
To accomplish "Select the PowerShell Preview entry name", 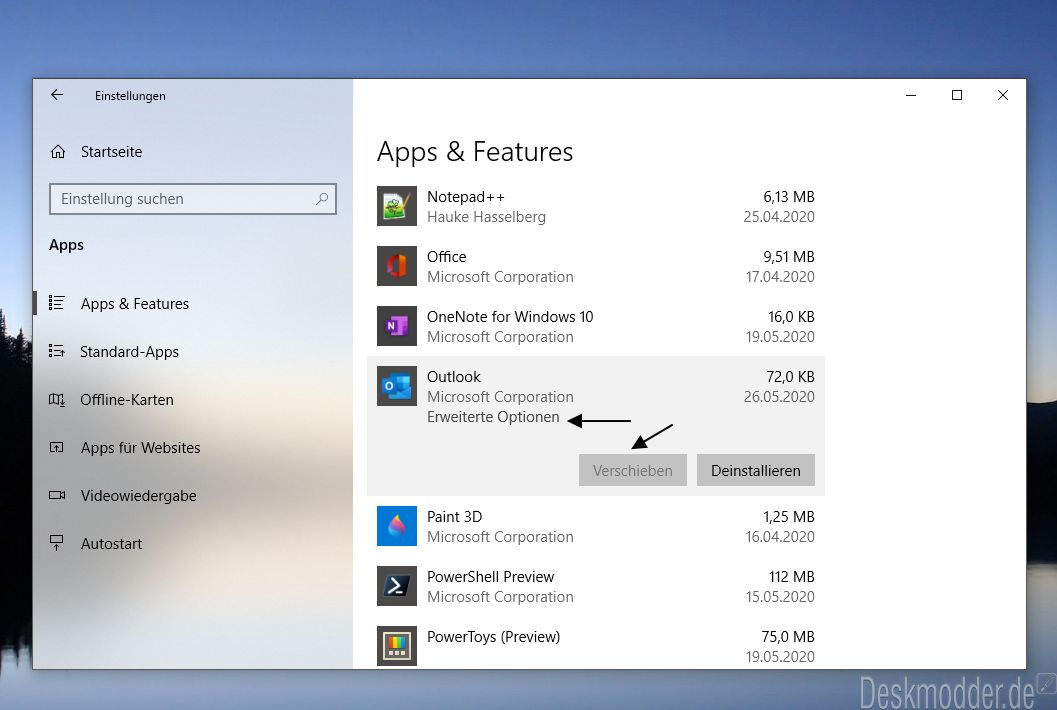I will pyautogui.click(x=491, y=576).
